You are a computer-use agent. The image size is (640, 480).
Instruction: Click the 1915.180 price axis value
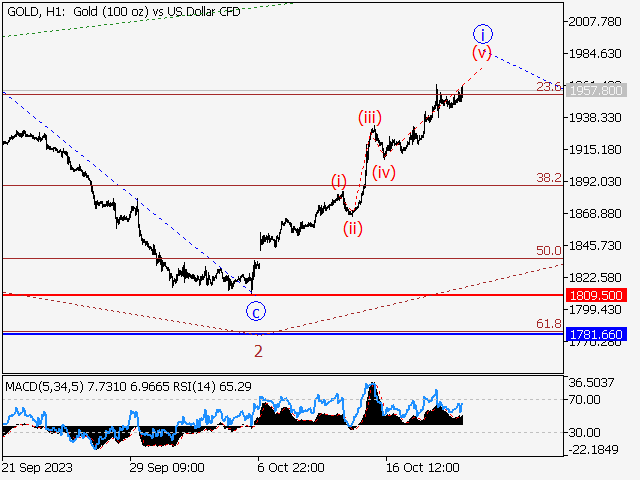pyautogui.click(x=595, y=149)
